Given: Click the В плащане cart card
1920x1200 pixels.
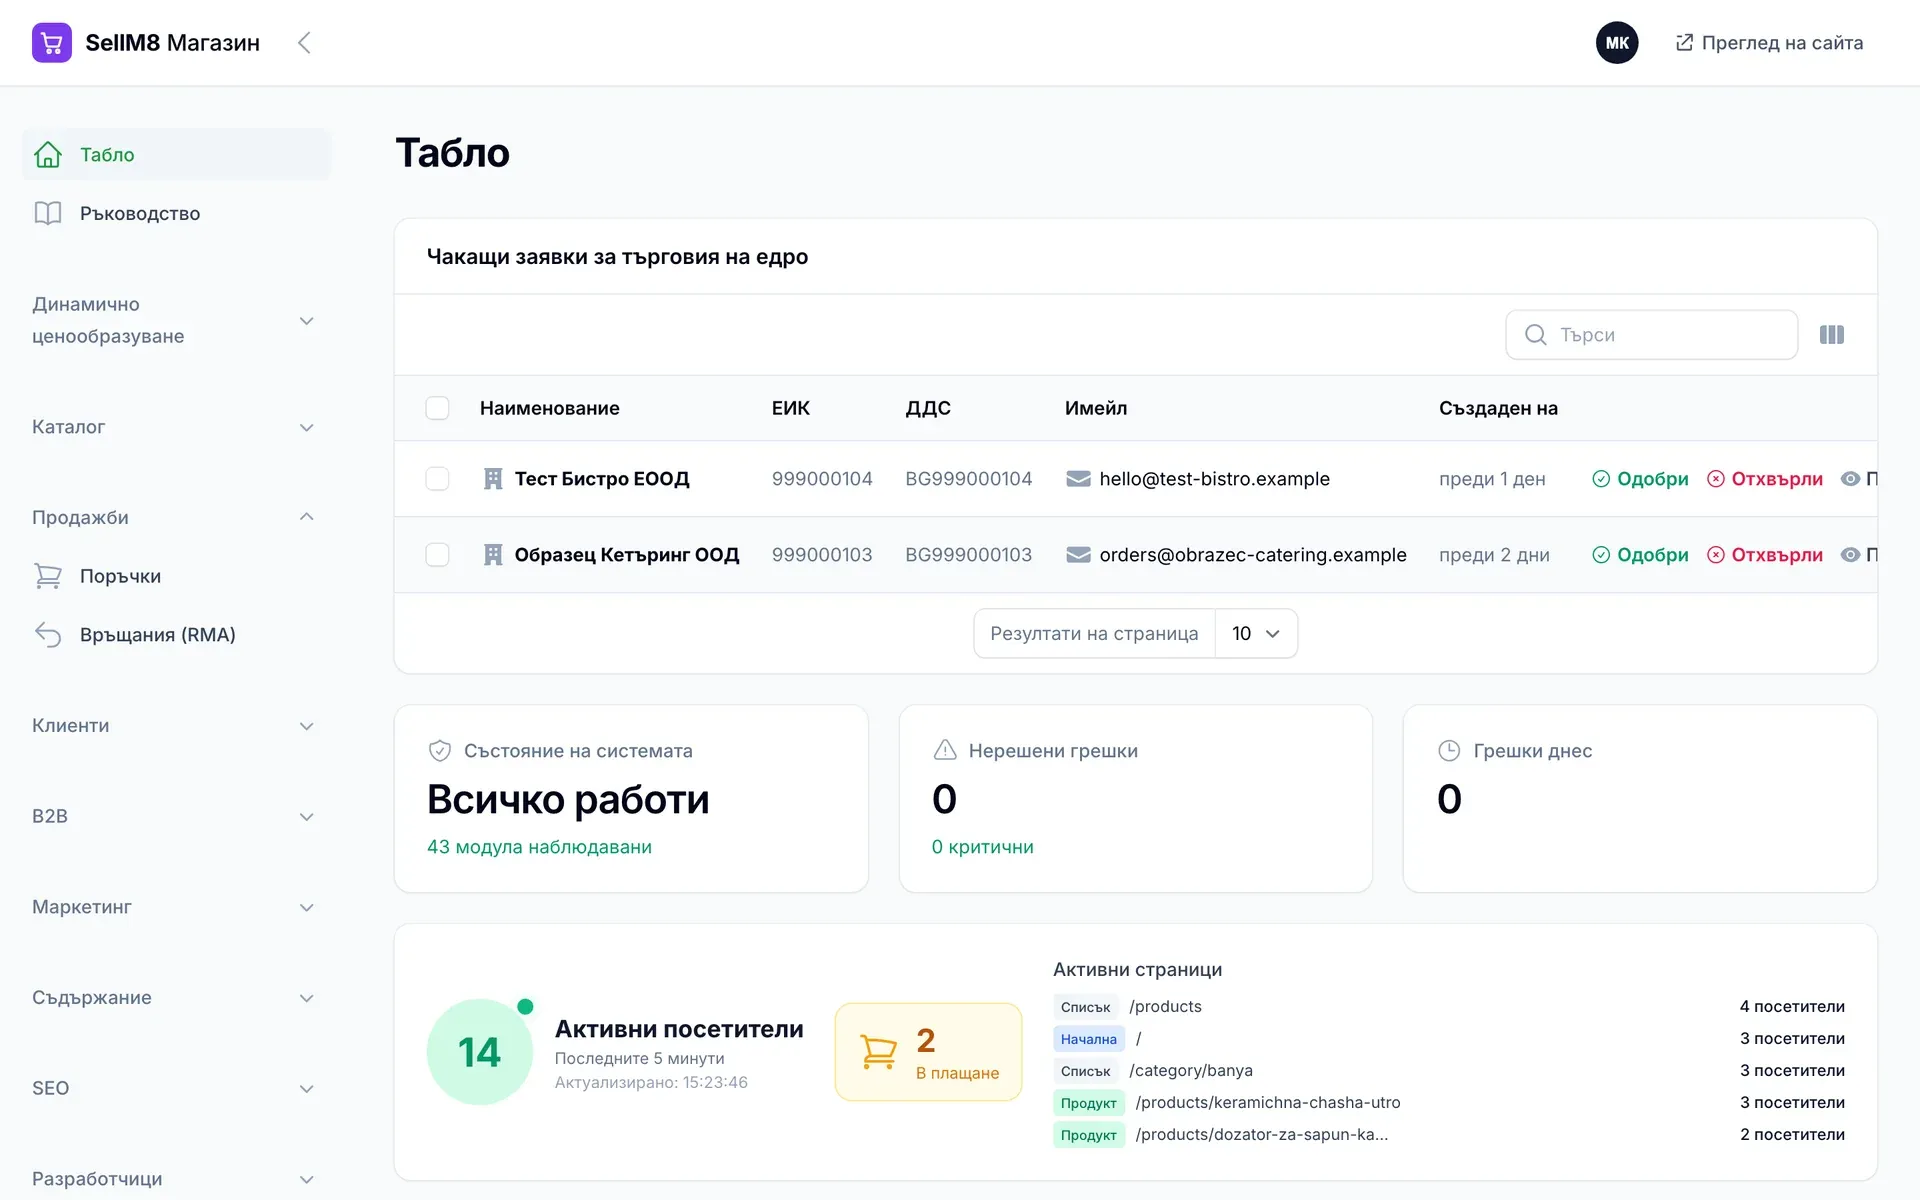Looking at the screenshot, I should click(928, 1052).
